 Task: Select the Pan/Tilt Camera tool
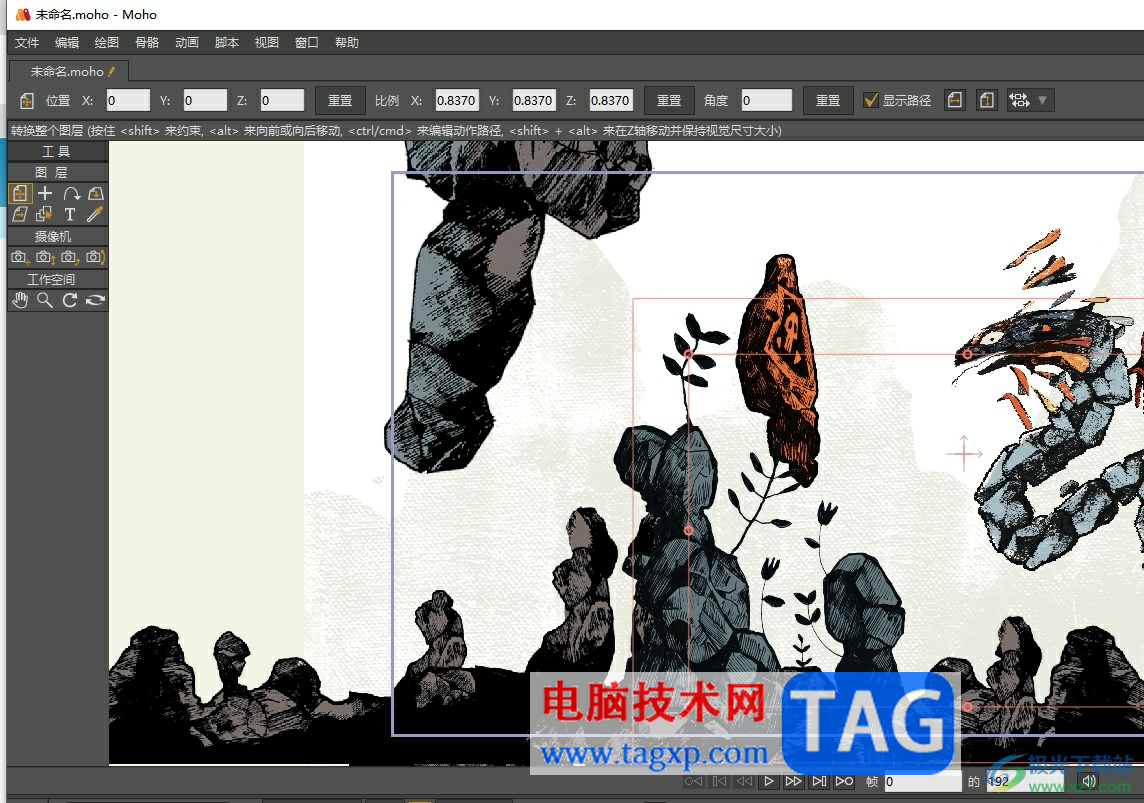pyautogui.click(x=96, y=257)
